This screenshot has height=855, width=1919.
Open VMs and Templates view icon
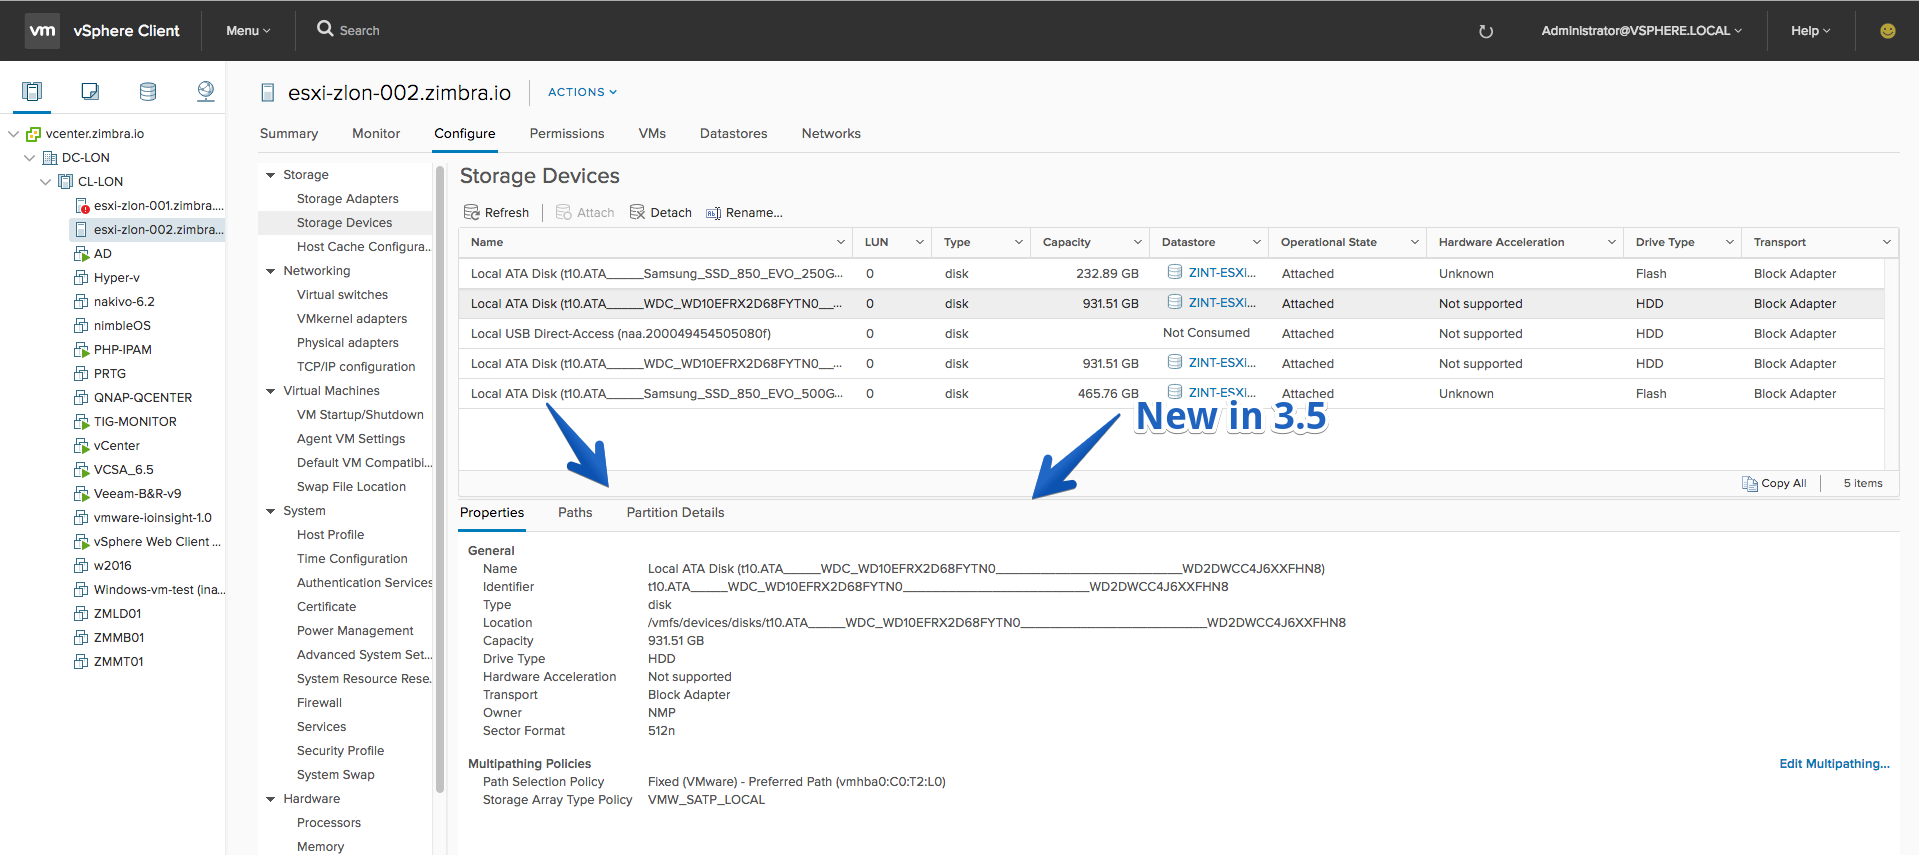pos(90,92)
